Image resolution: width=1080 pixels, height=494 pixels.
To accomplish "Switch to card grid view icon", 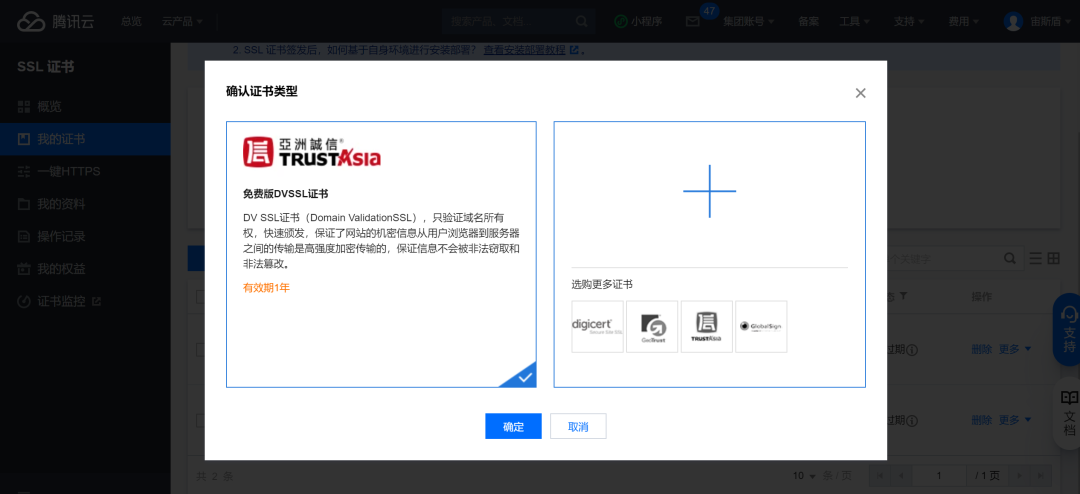I will (x=1053, y=258).
